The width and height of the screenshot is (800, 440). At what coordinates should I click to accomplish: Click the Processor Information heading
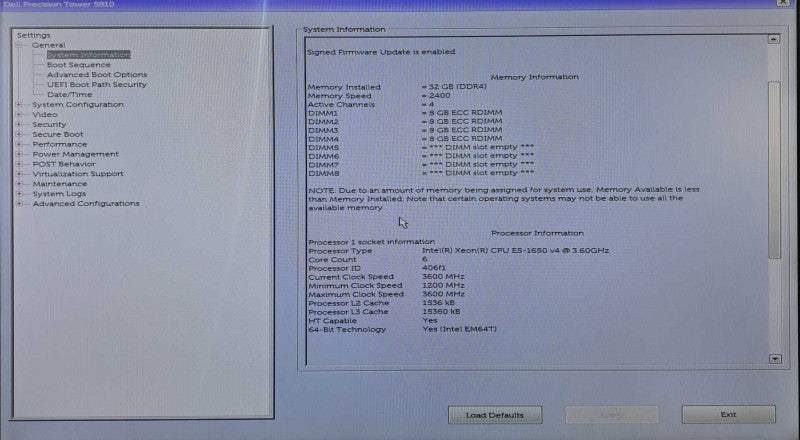tap(537, 233)
